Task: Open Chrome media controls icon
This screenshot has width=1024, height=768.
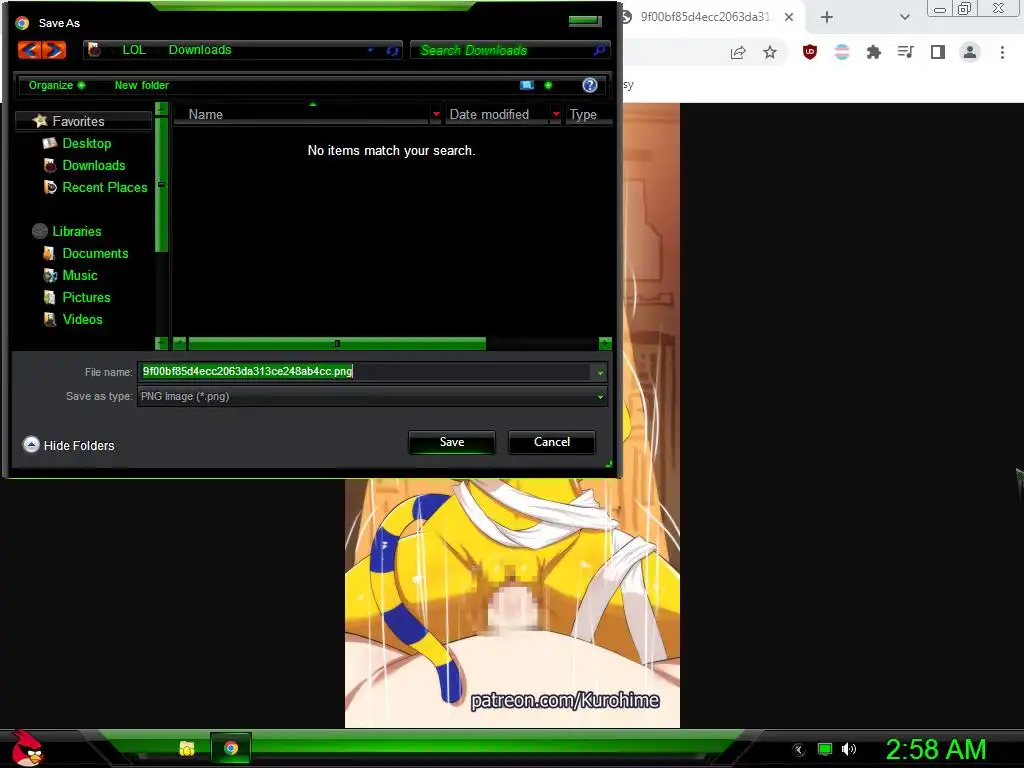Action: click(906, 52)
